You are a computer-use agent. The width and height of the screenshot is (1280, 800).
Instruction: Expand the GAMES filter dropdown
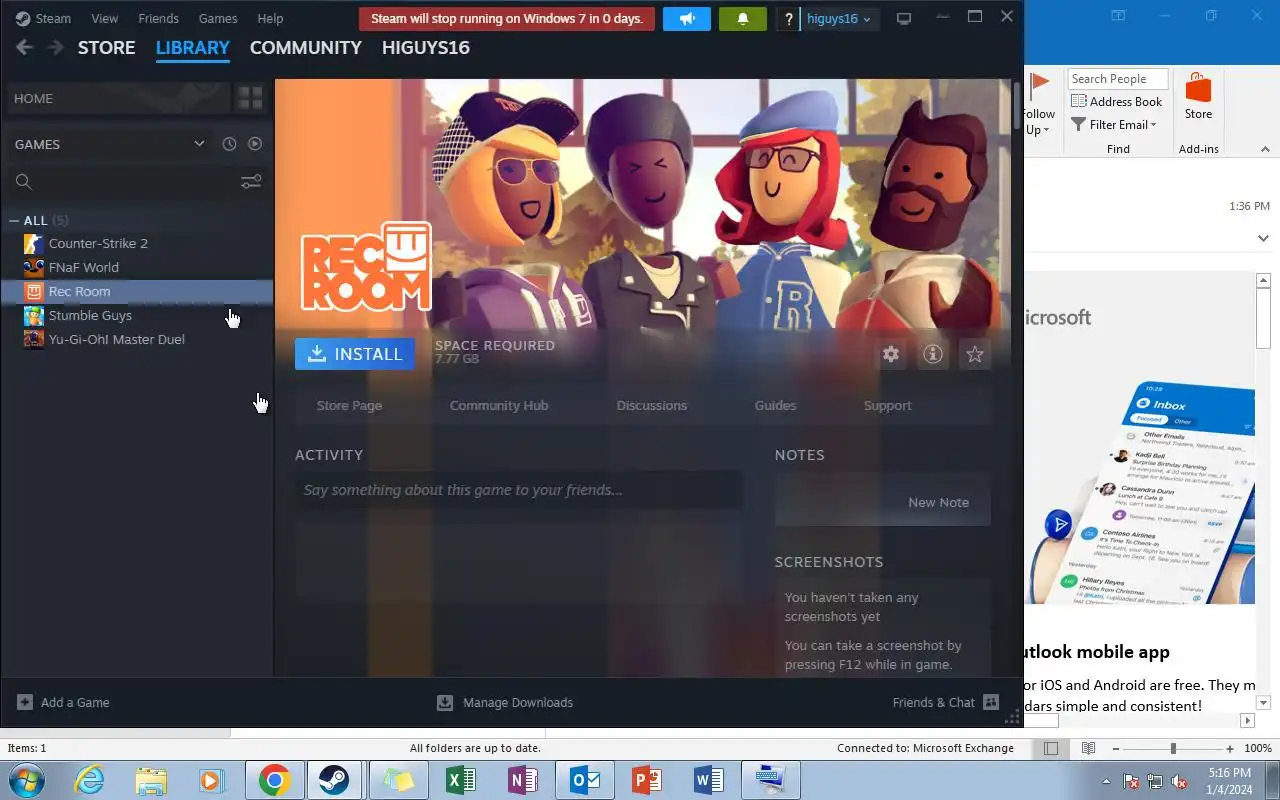199,144
